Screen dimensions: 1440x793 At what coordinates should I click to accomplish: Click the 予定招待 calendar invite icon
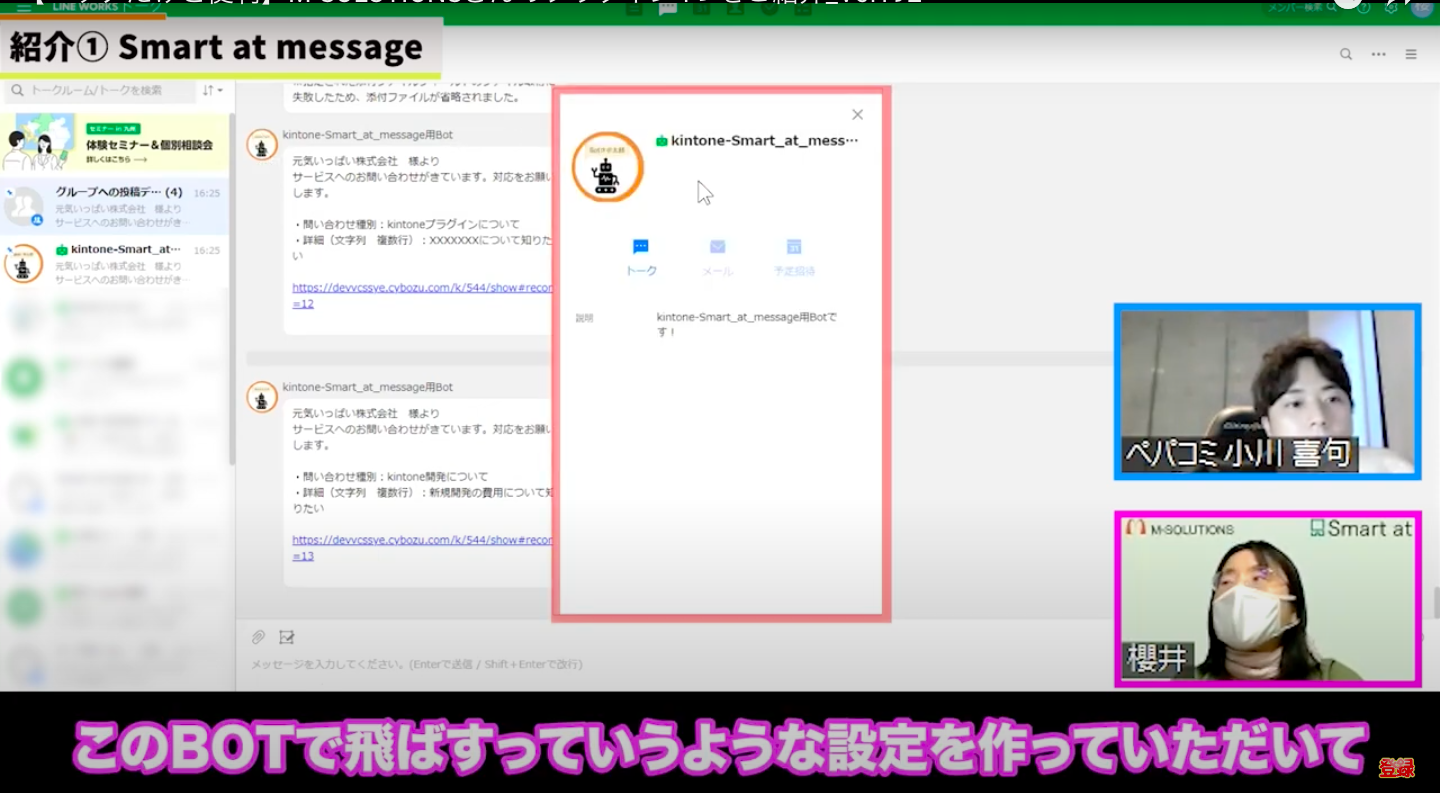(x=794, y=248)
